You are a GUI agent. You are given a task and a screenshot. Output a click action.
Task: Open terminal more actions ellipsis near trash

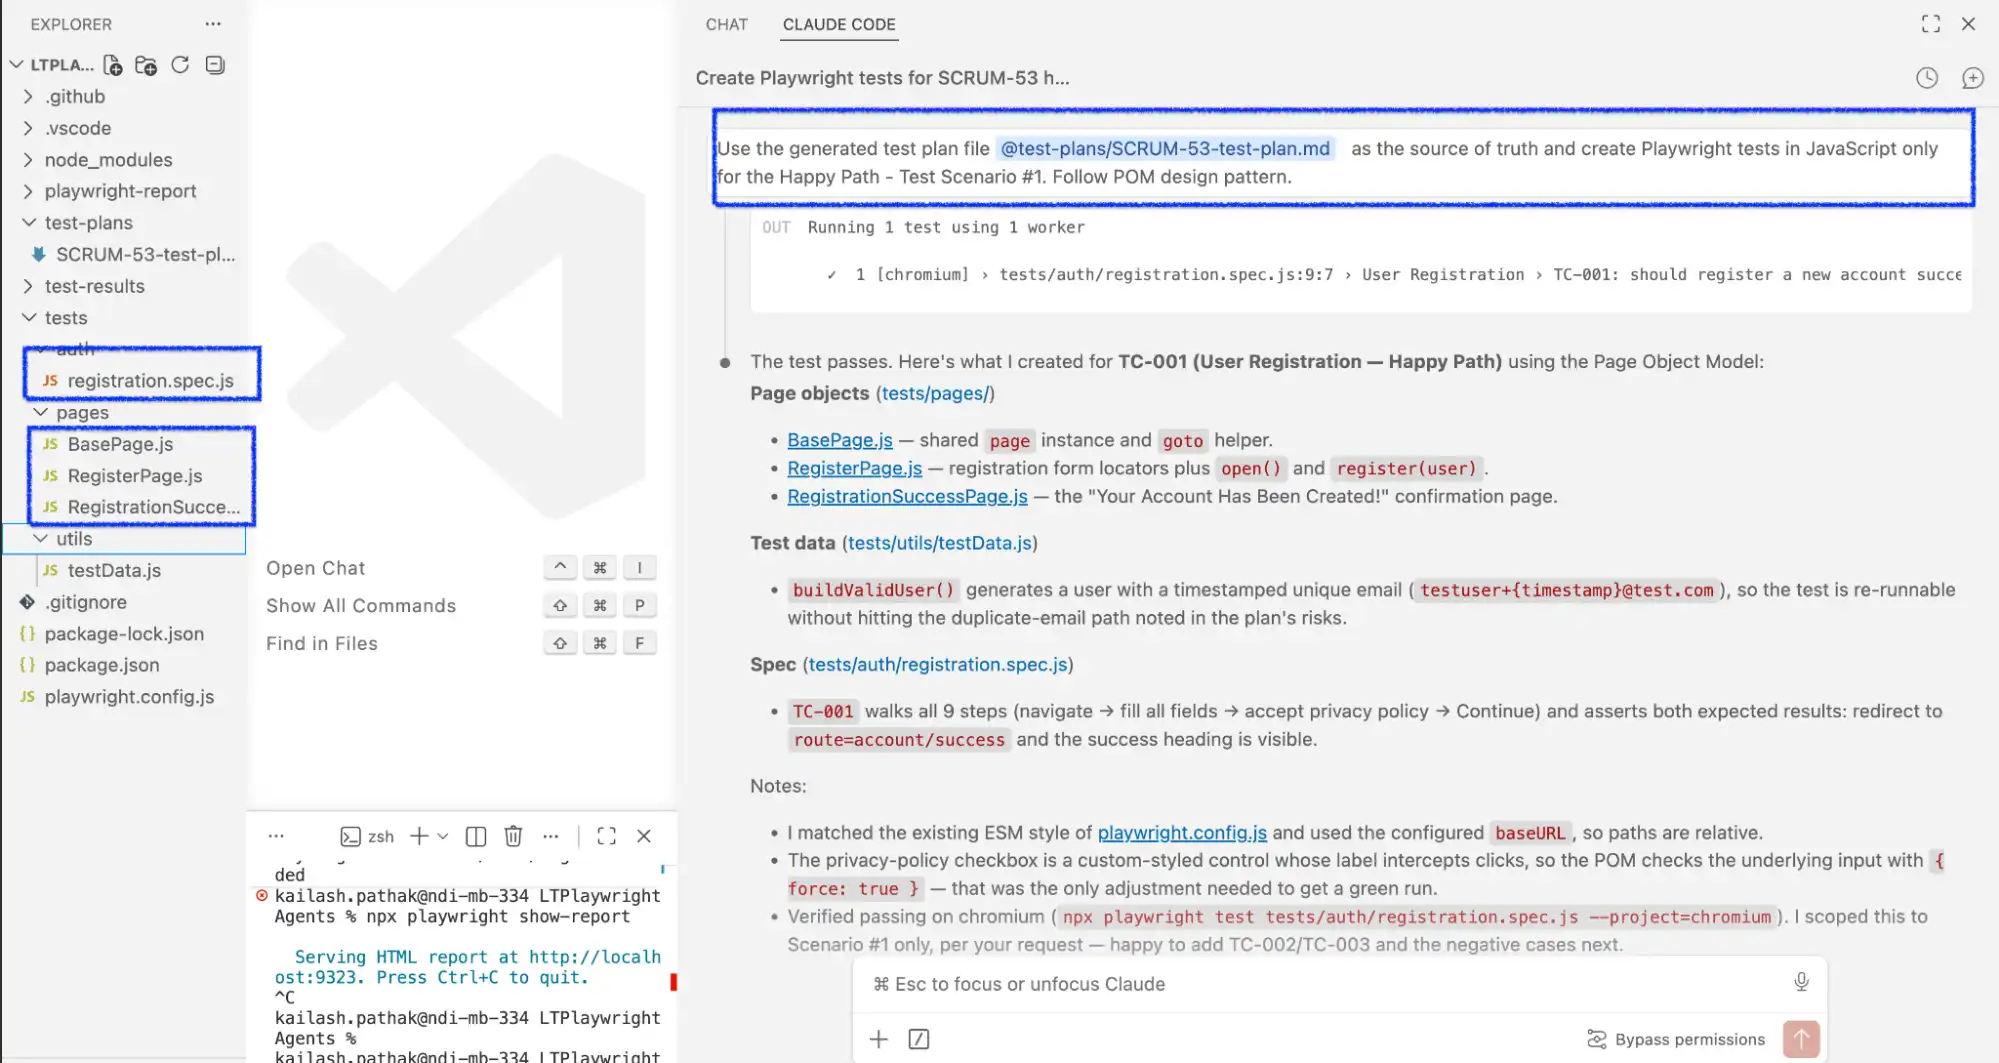[x=551, y=836]
